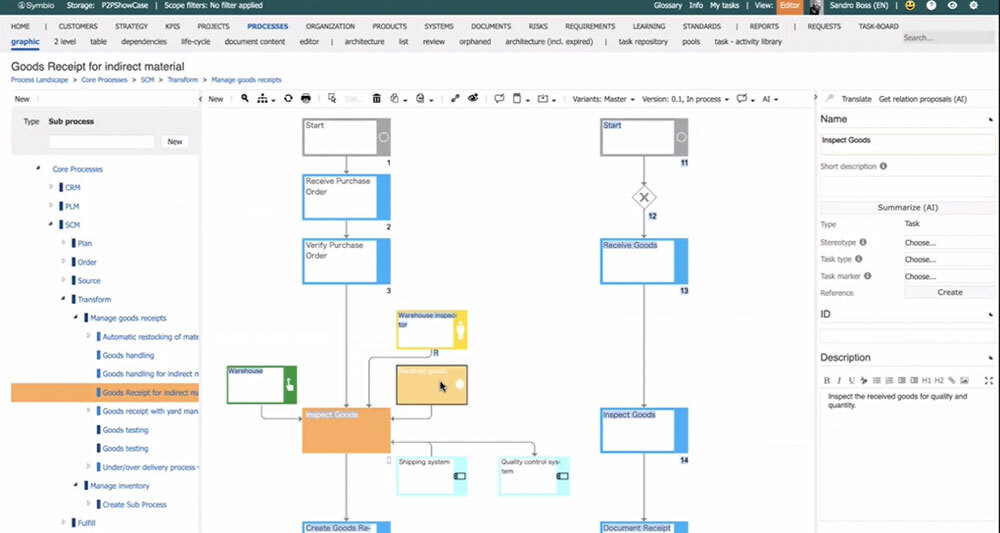Click the Italic formatting icon
Image resolution: width=1000 pixels, height=533 pixels.
839,381
